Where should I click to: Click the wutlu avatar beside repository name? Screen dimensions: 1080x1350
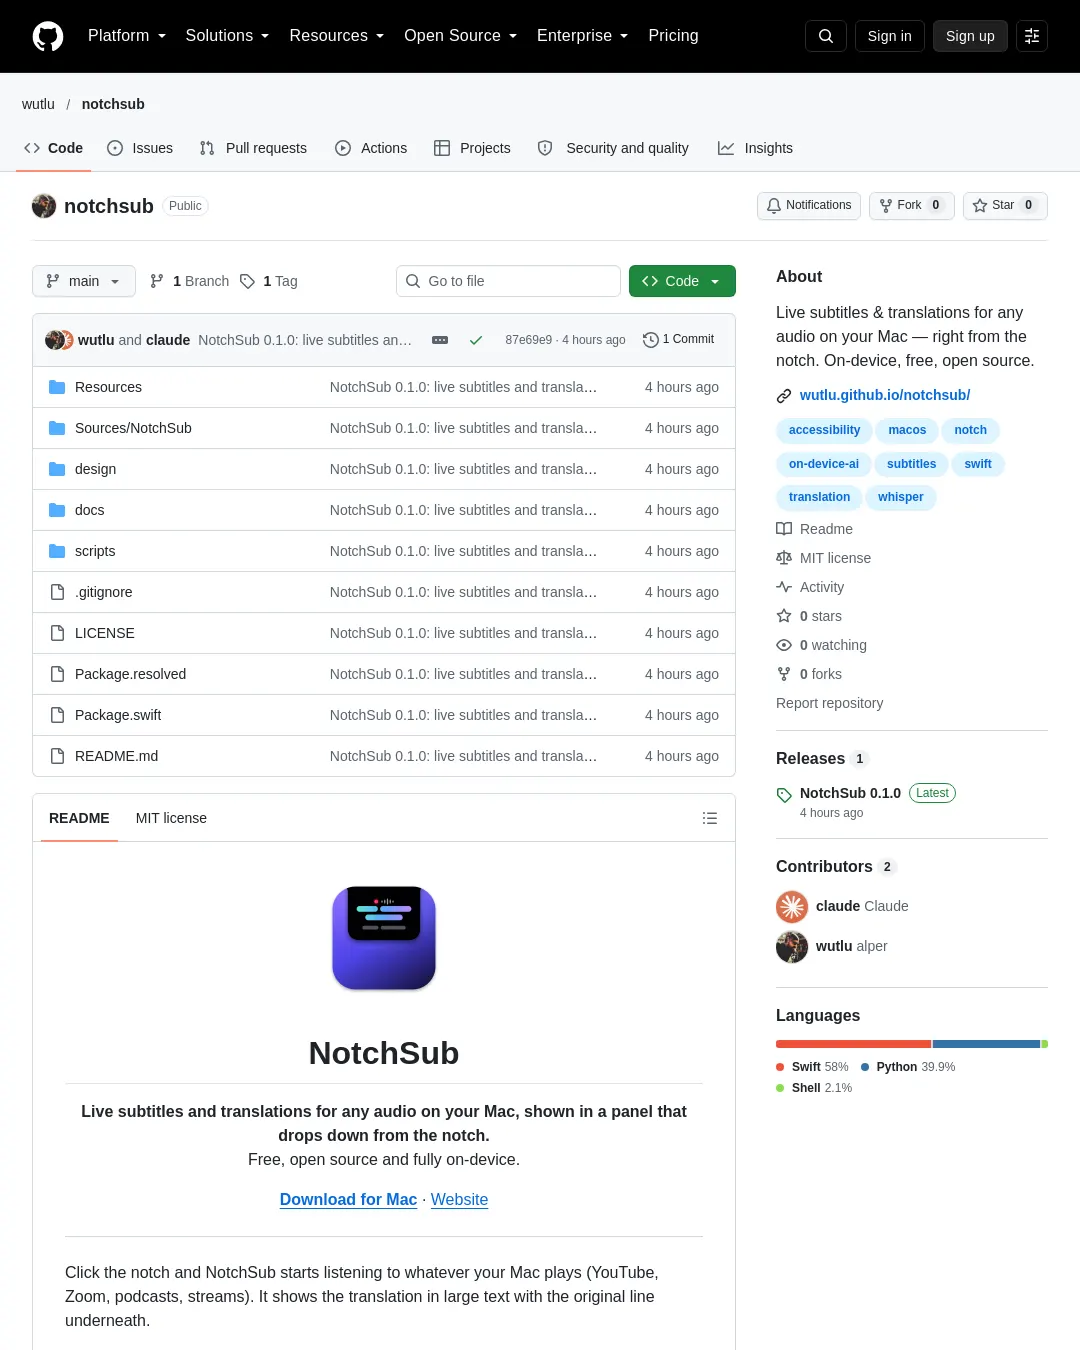44,206
